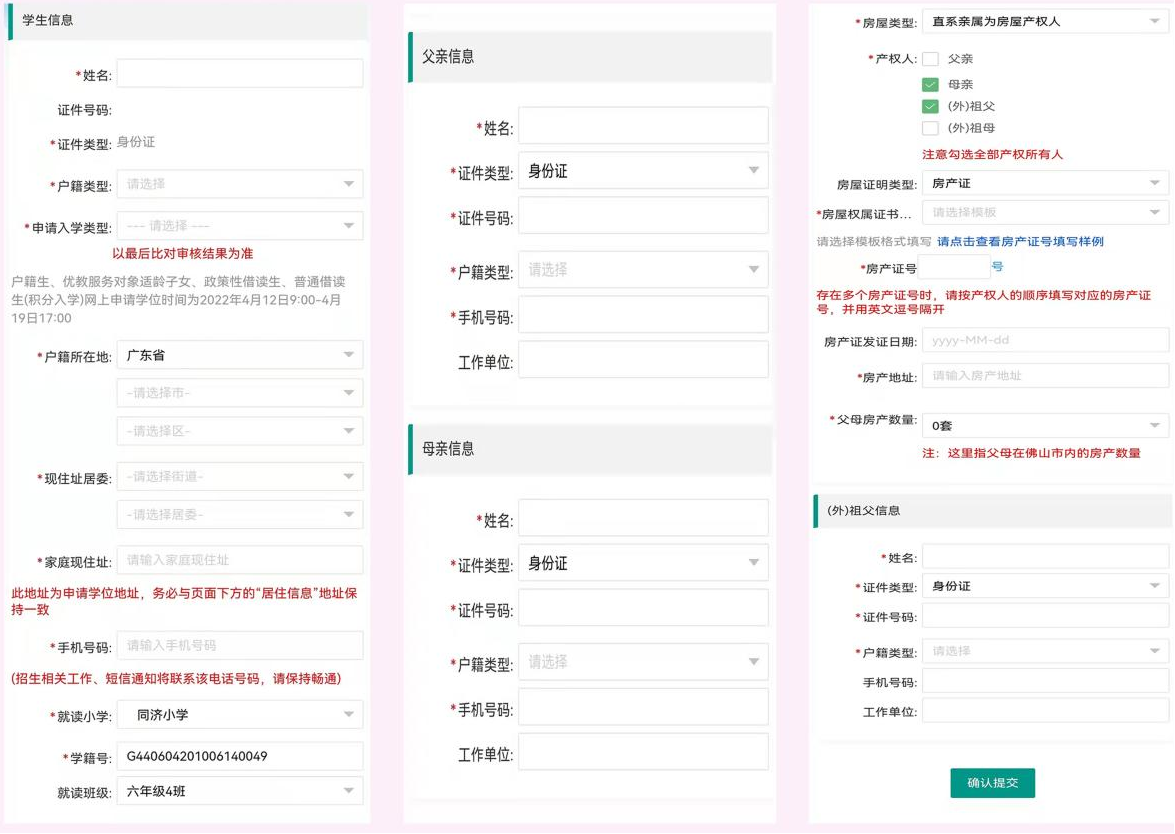Open the 房屋类型 dropdown
Viewport: 1175px width, 834px height.
(x=1044, y=20)
